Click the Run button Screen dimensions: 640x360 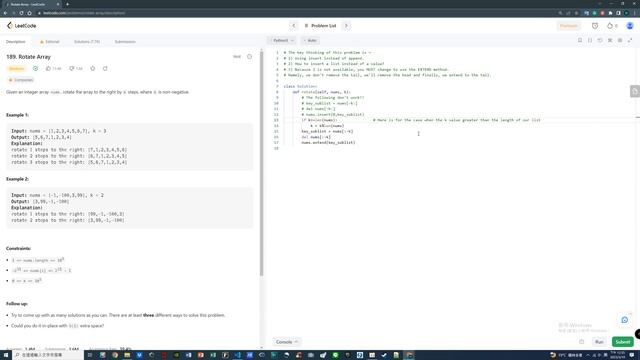tap(599, 342)
